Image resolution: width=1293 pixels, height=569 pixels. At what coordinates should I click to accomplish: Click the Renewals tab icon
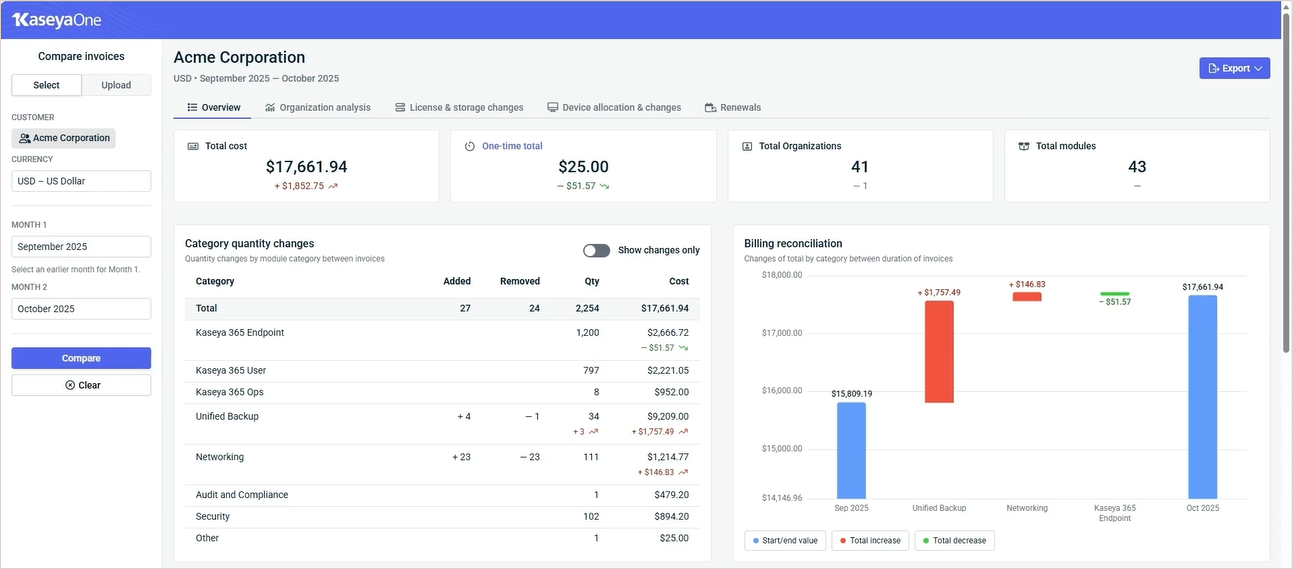pyautogui.click(x=710, y=108)
